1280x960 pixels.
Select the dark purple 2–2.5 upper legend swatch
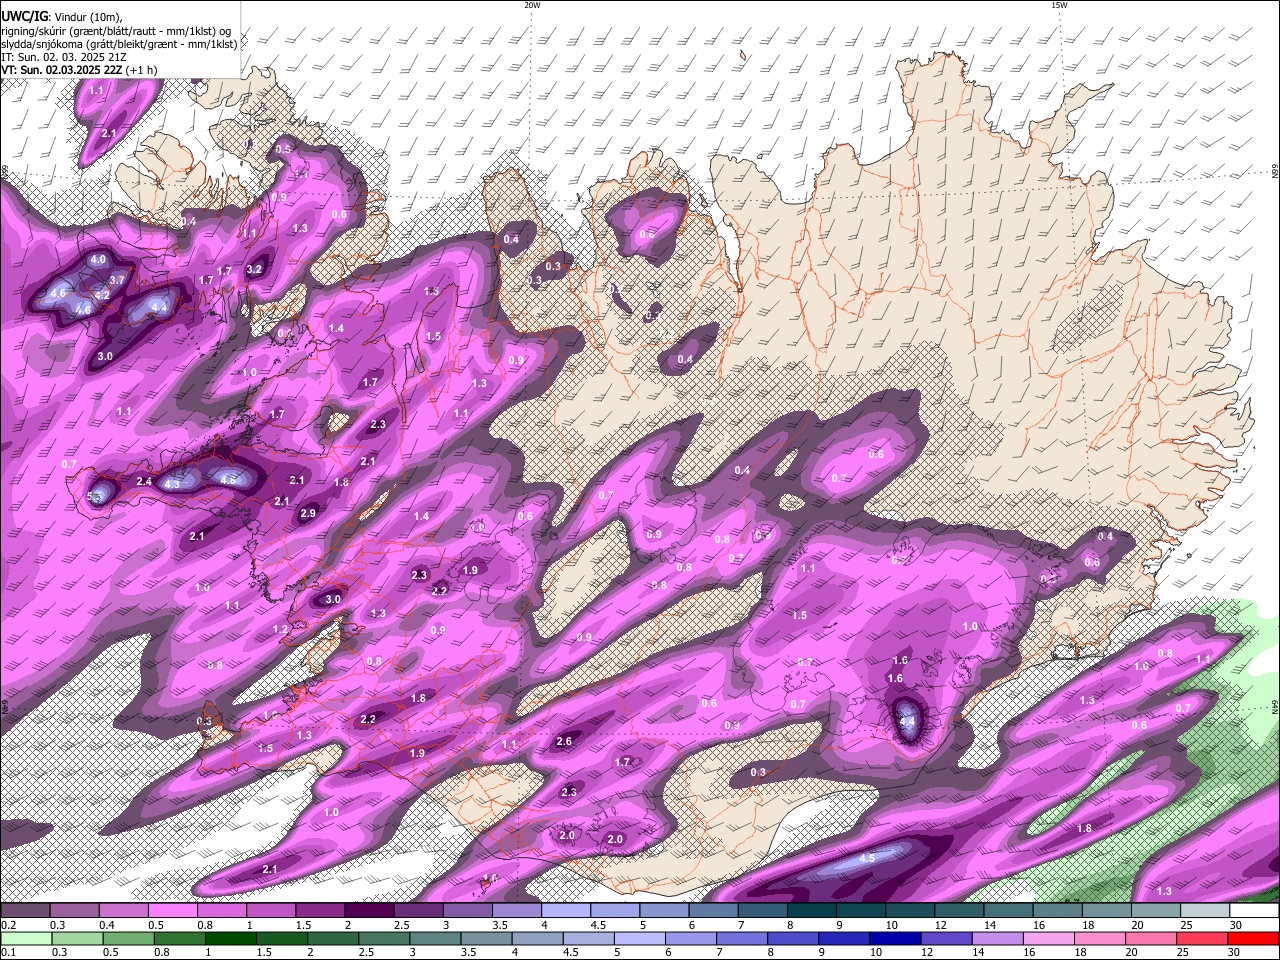click(369, 911)
